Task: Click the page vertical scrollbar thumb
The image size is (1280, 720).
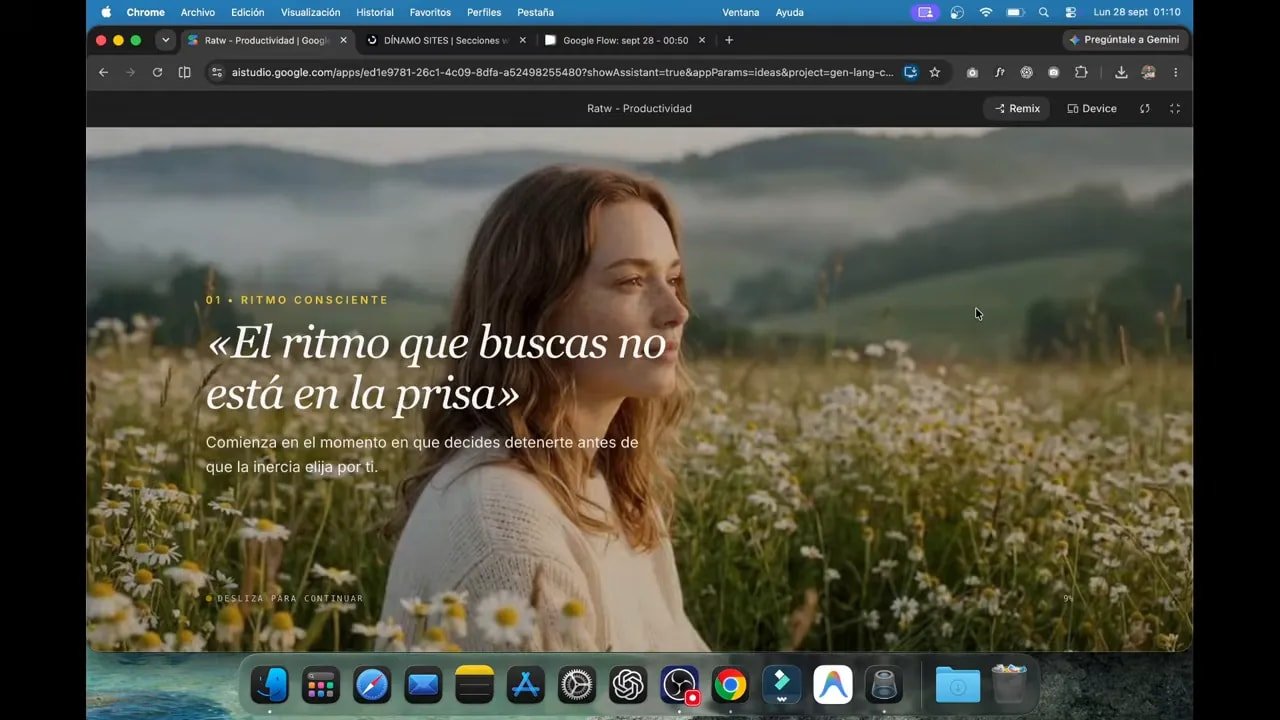Action: click(1189, 319)
